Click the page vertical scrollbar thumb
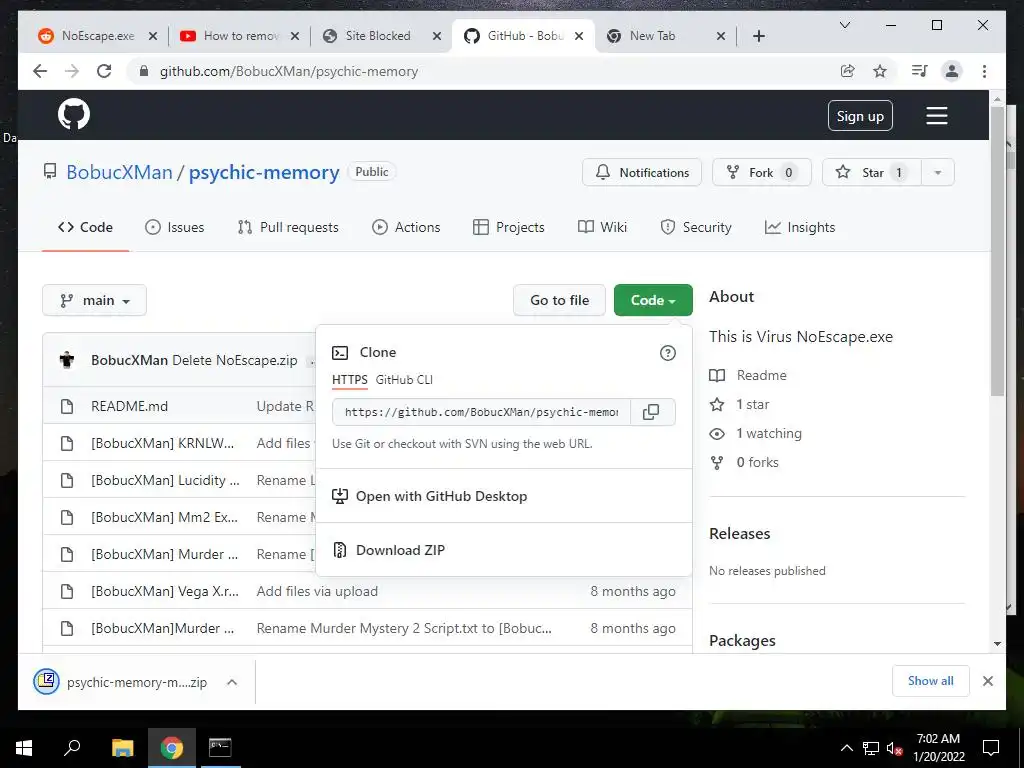The image size is (1024, 768). (x=997, y=251)
